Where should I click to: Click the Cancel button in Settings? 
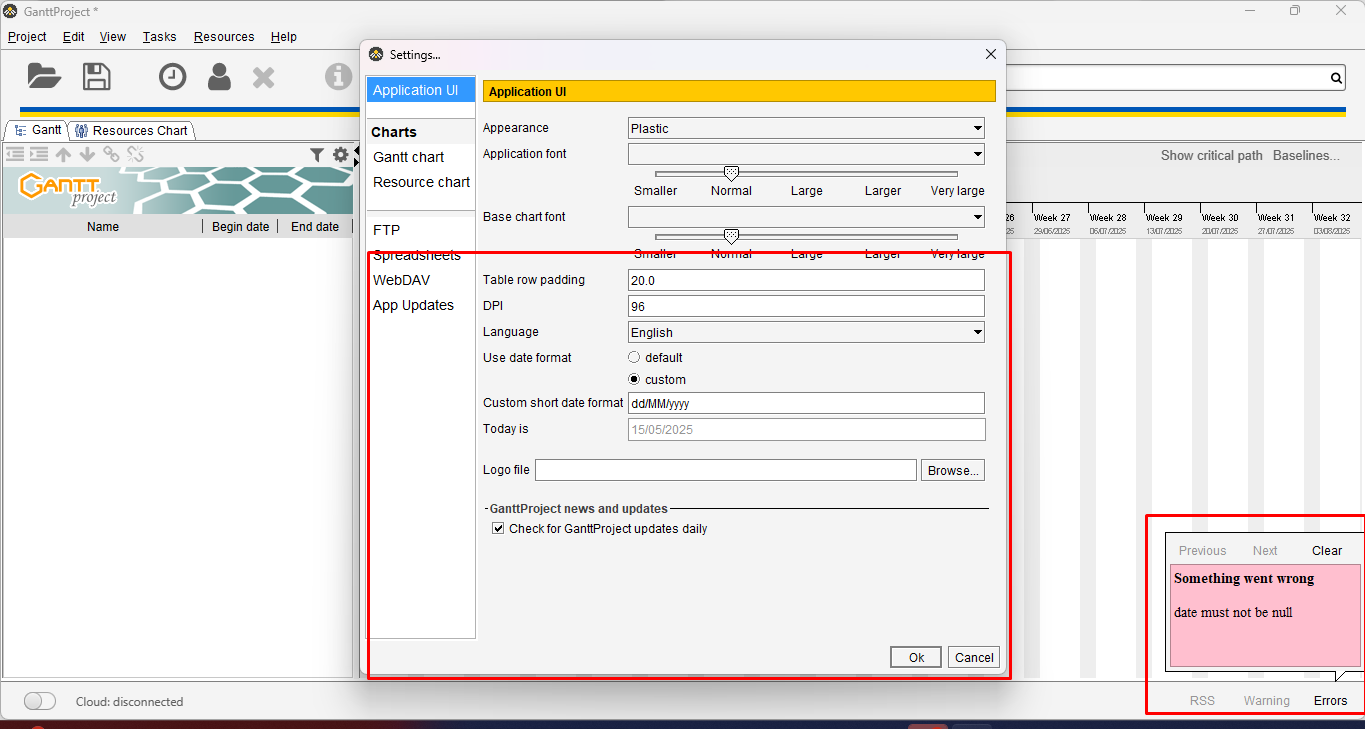tap(974, 657)
